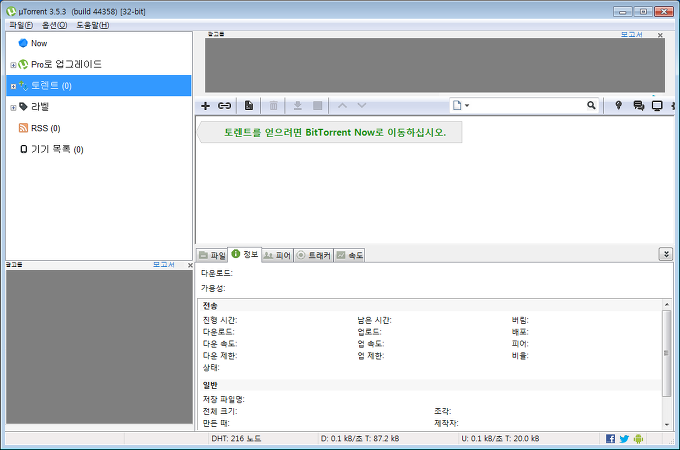Click the Android icon in status bar
The height and width of the screenshot is (450, 680).
click(638, 439)
